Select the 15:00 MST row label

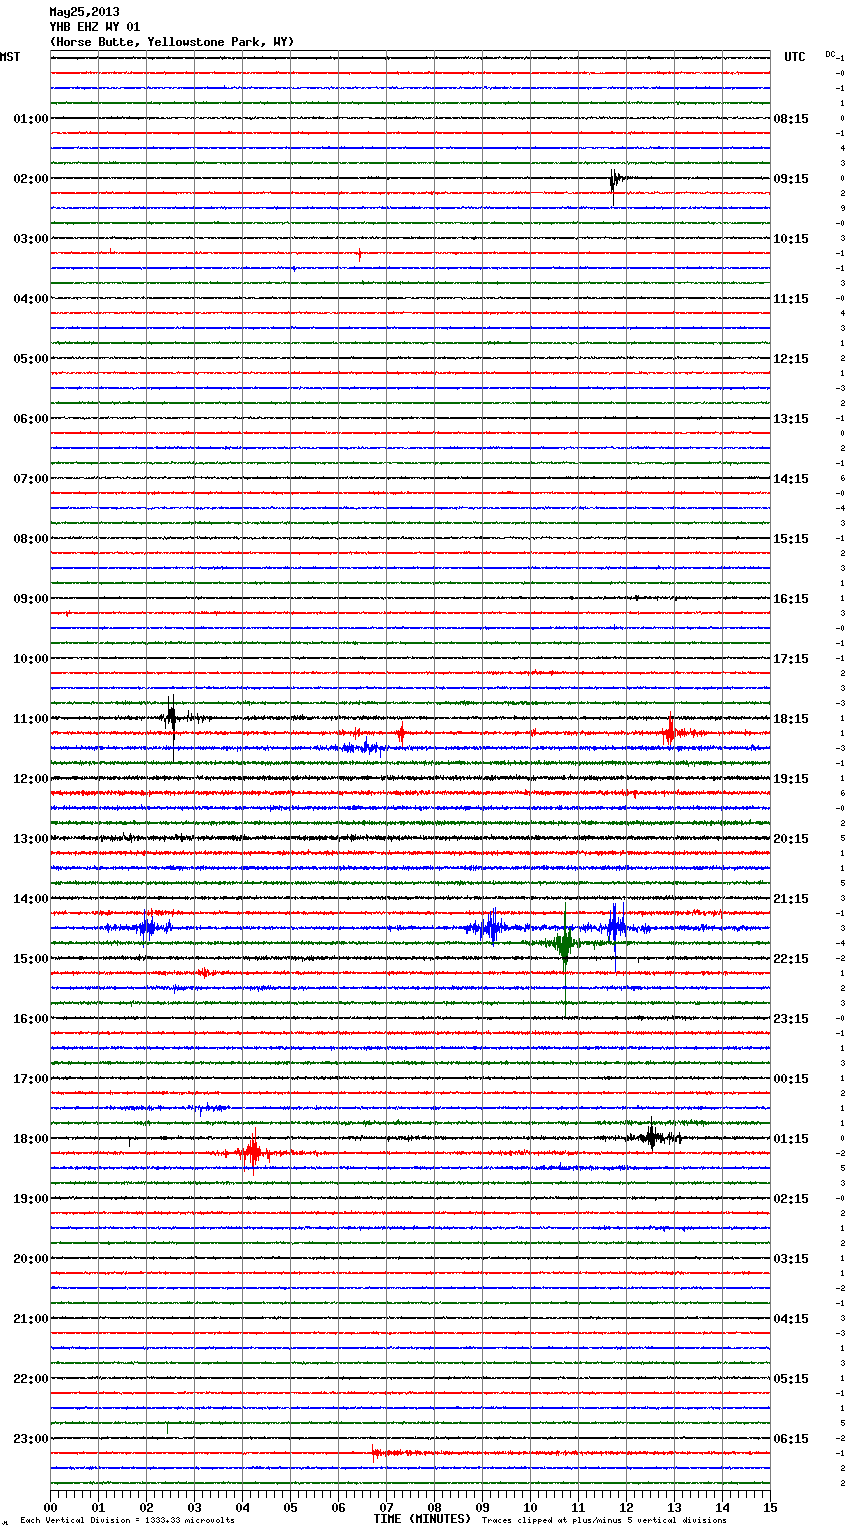point(31,959)
